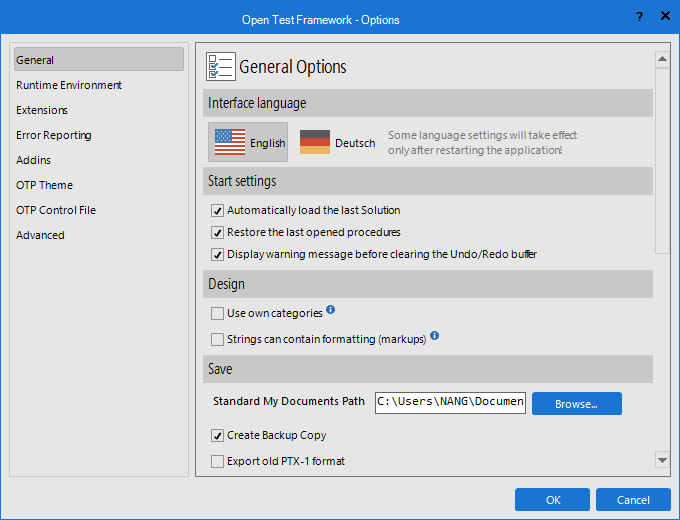Click the Interface language section header
This screenshot has height=520, width=680.
(x=428, y=103)
